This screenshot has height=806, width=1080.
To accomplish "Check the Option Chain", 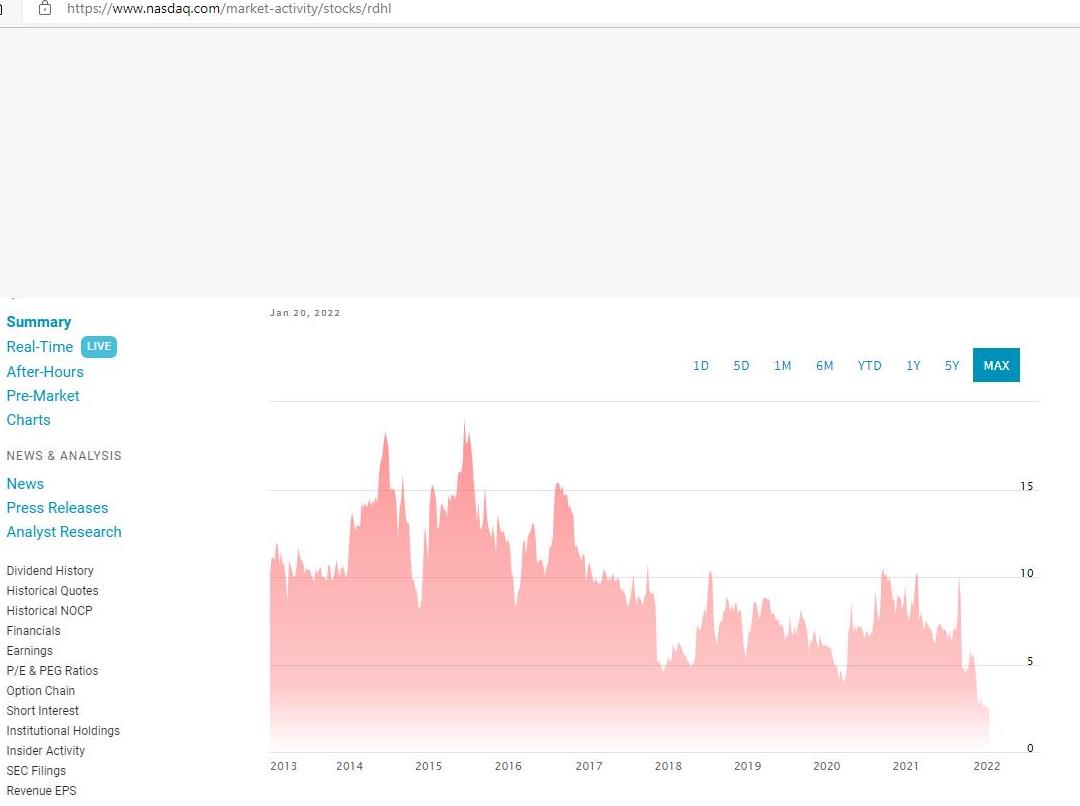I will [x=40, y=690].
